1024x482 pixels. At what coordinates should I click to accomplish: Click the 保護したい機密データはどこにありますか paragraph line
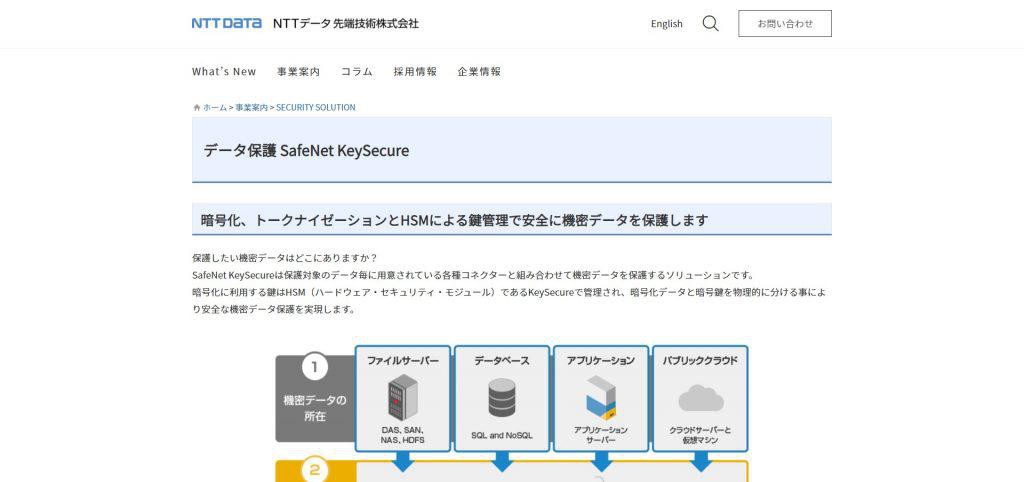tap(285, 258)
